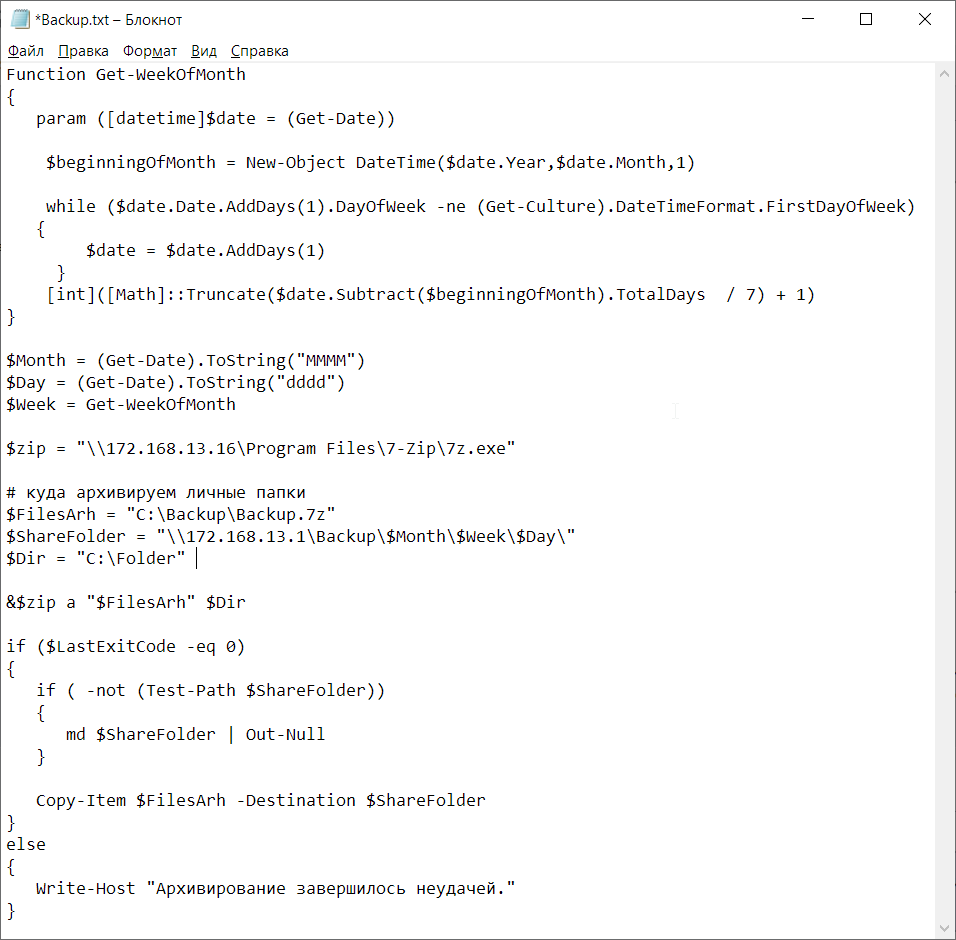Click the 'Write-Host' message line

(x=275, y=888)
